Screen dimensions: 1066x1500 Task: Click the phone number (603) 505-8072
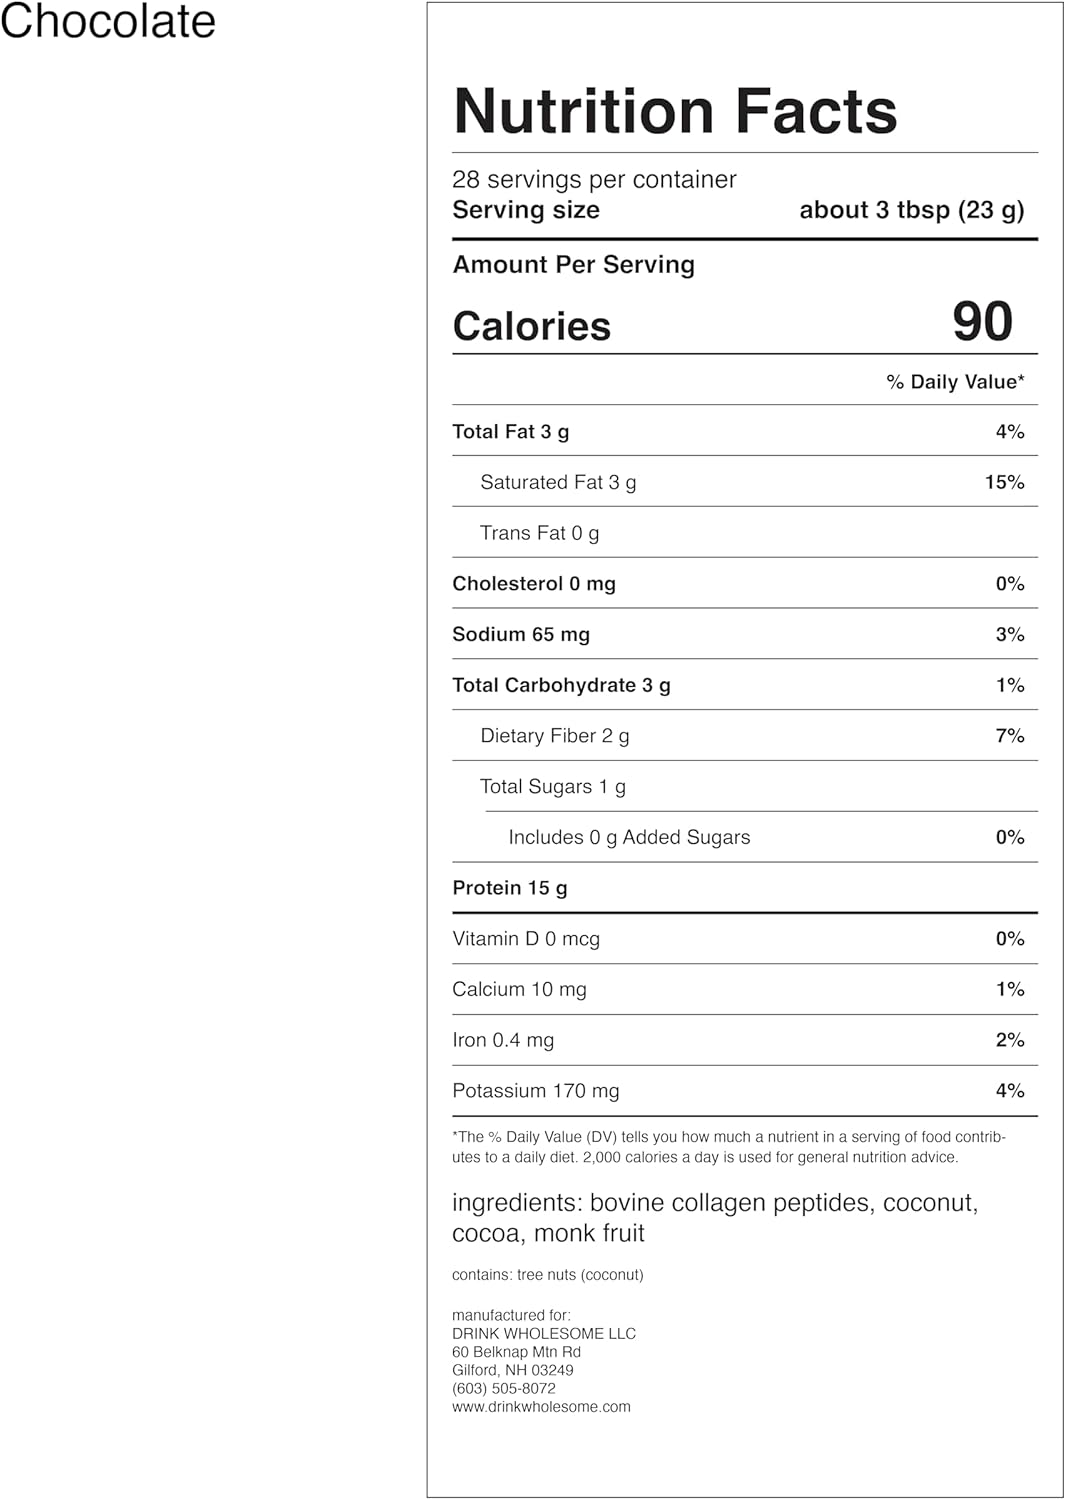click(504, 1389)
